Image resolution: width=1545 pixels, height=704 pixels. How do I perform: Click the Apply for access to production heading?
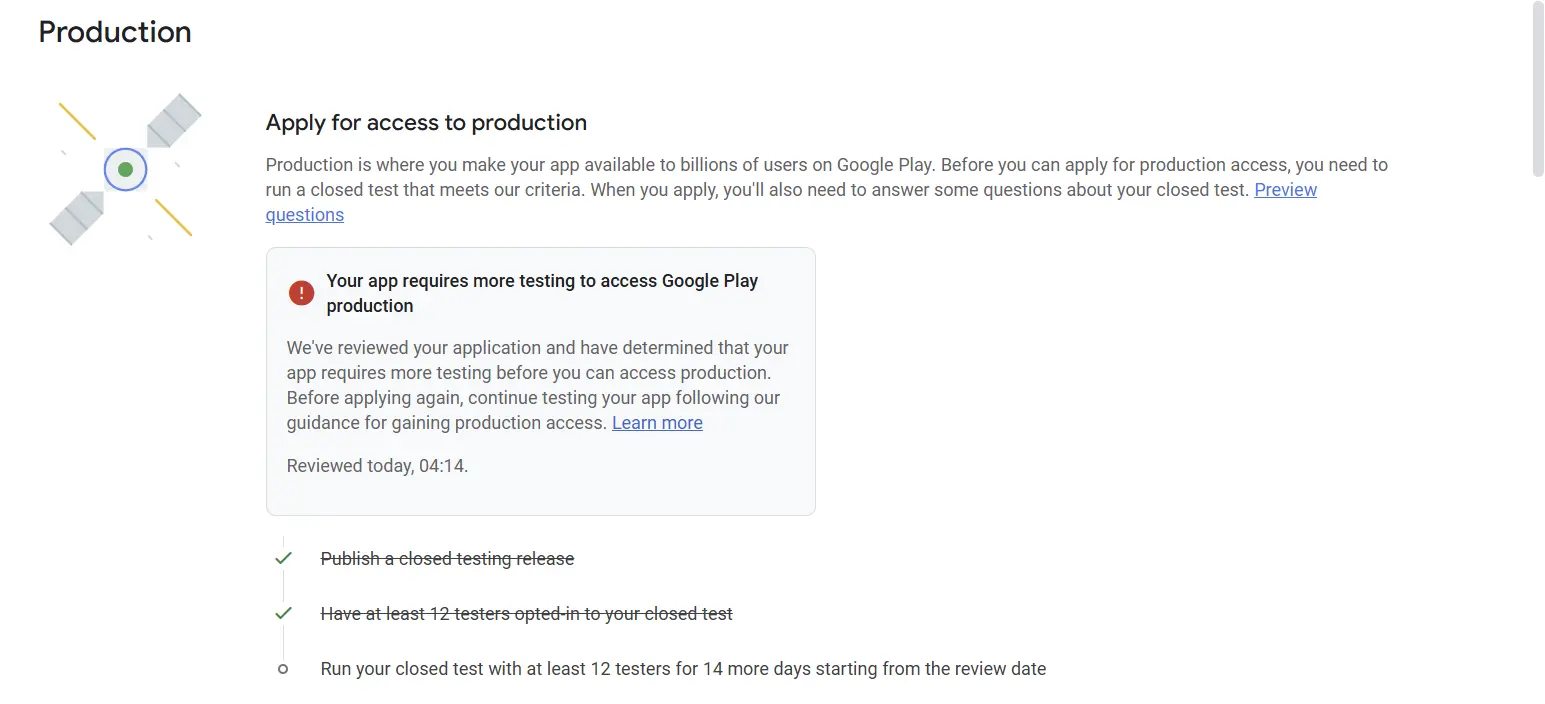point(426,123)
